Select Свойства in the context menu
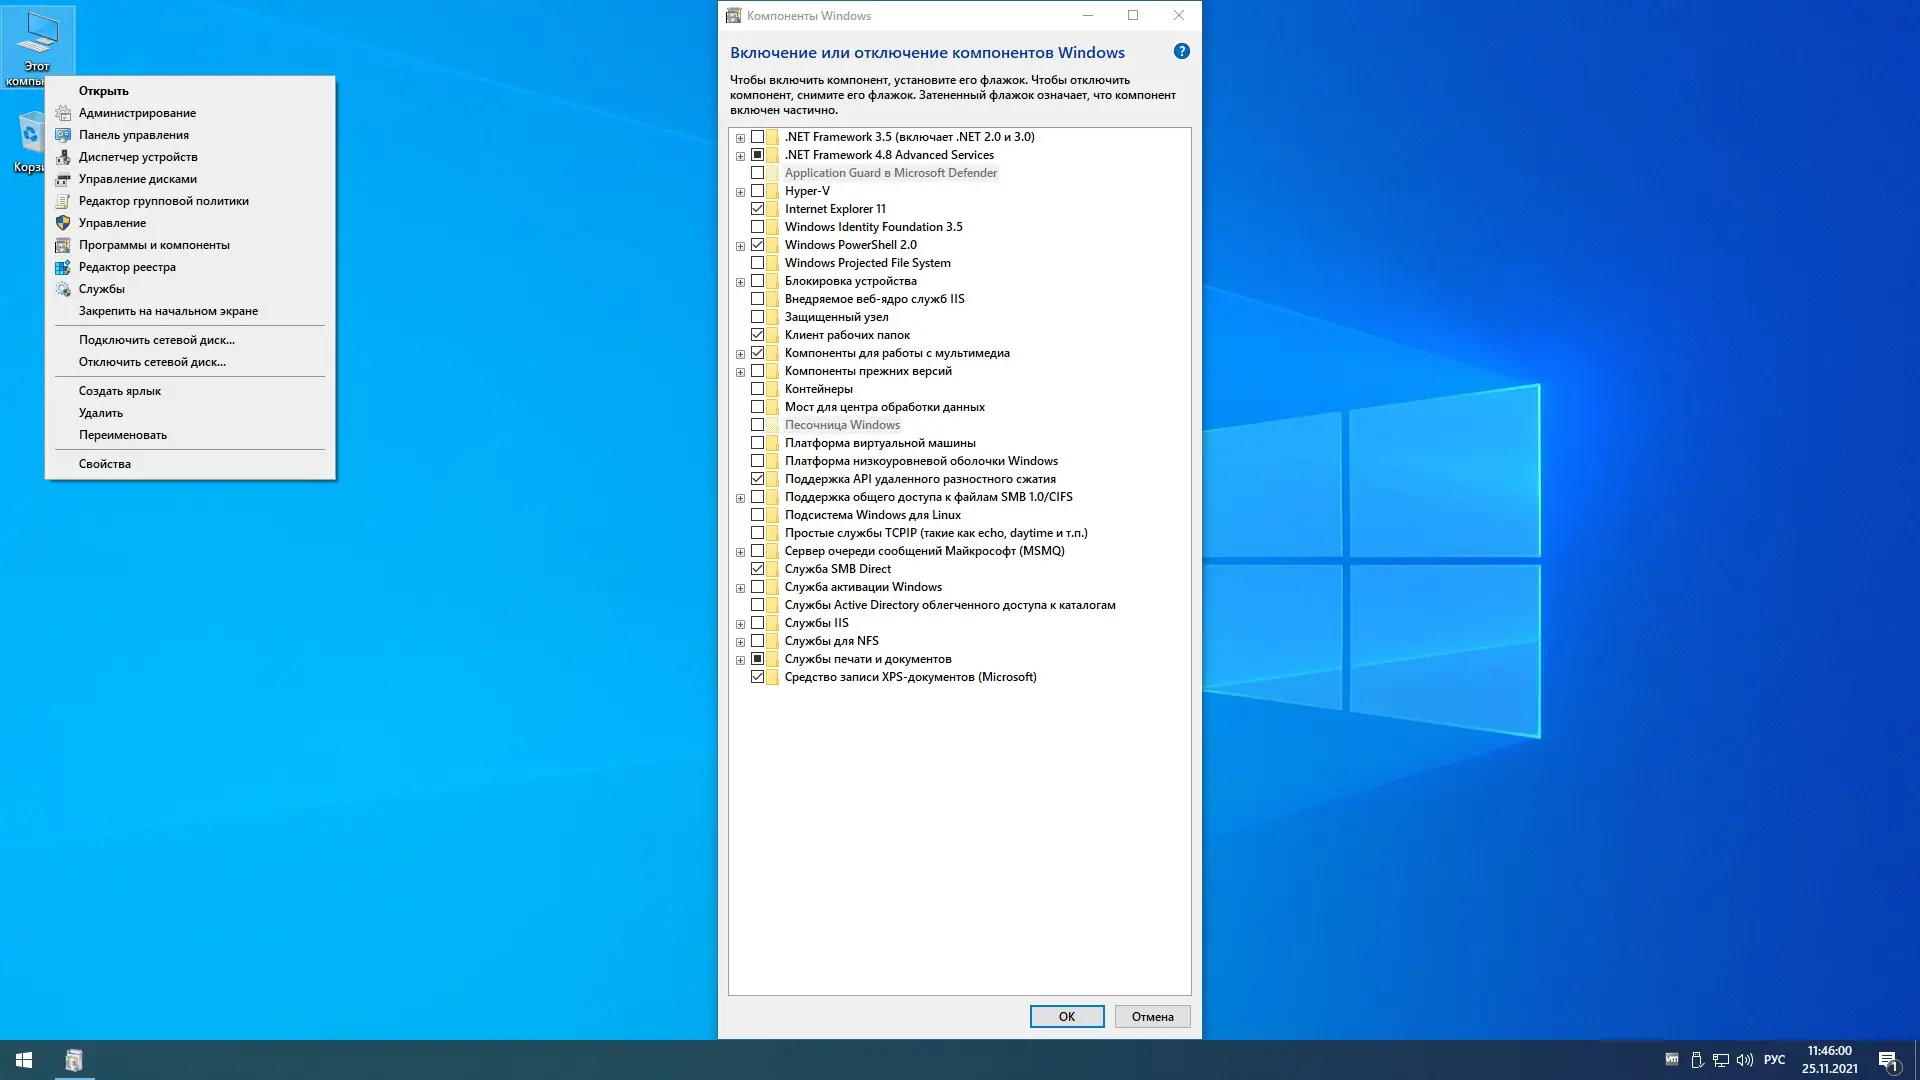The height and width of the screenshot is (1080, 1920). click(105, 464)
